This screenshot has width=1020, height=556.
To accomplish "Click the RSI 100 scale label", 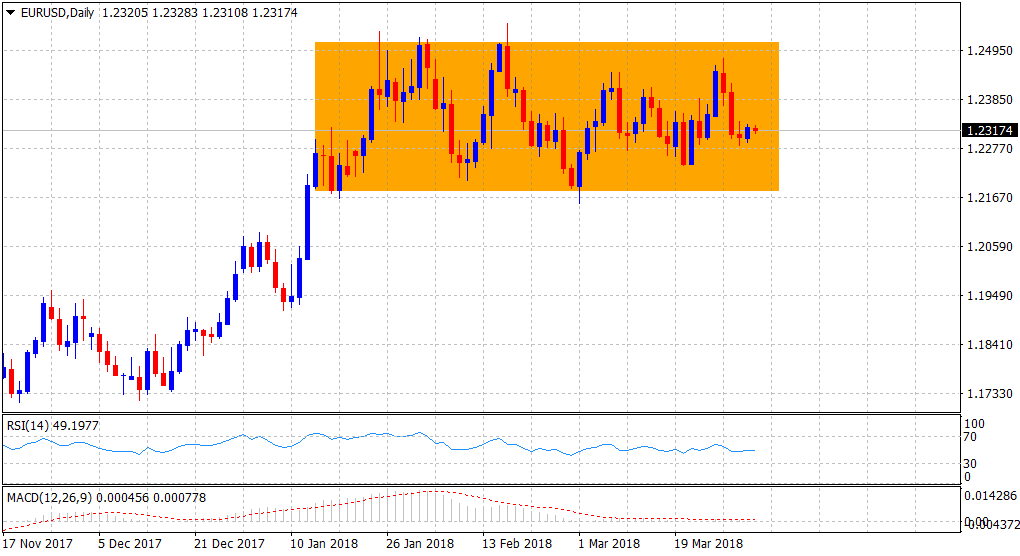I will [x=974, y=424].
